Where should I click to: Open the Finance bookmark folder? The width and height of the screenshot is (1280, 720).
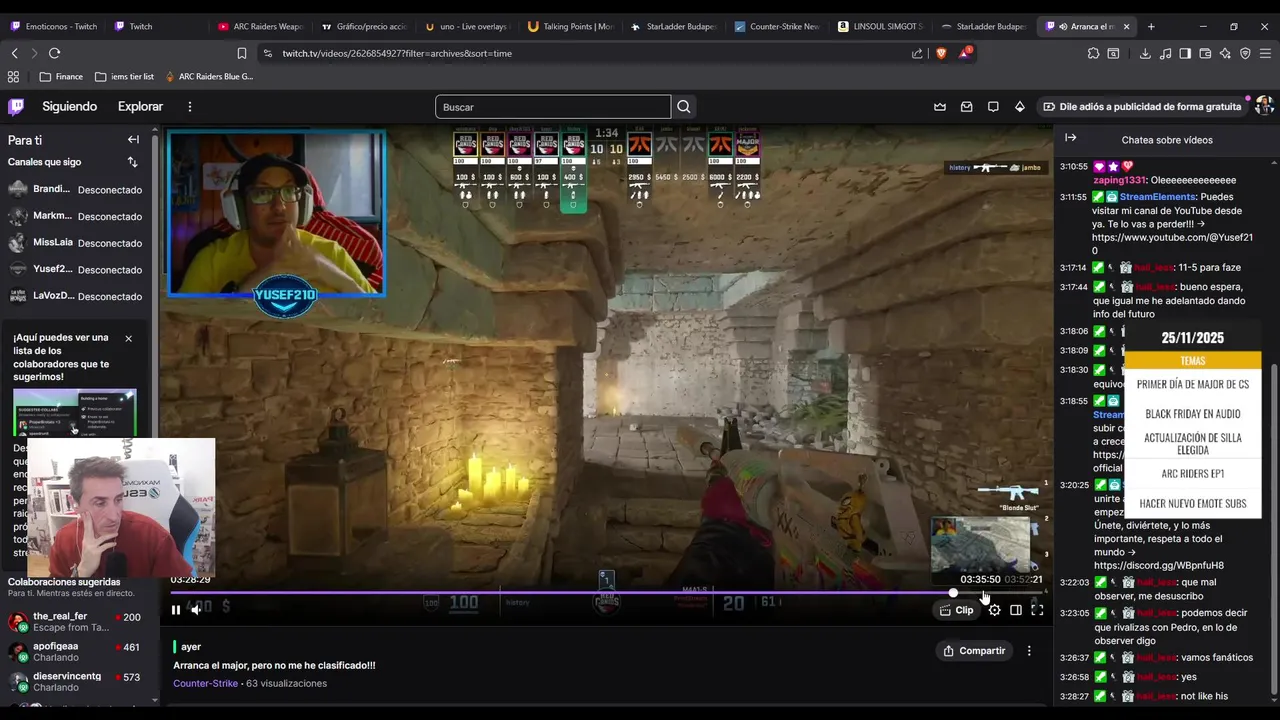[x=61, y=76]
